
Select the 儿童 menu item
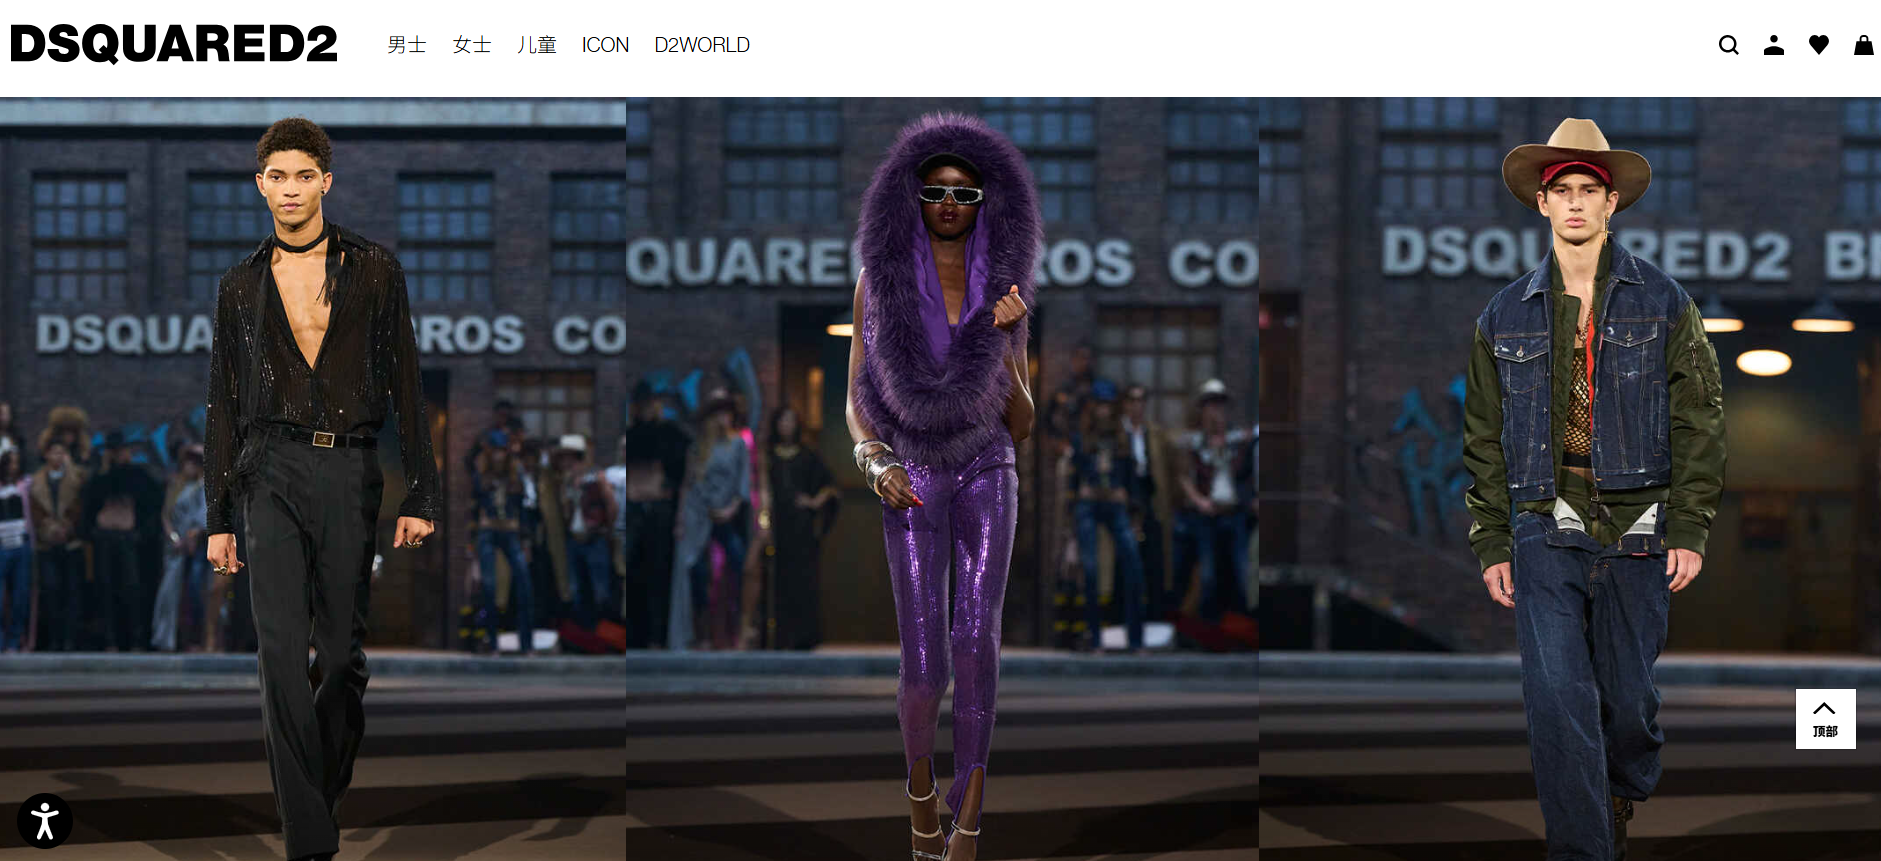(x=536, y=45)
